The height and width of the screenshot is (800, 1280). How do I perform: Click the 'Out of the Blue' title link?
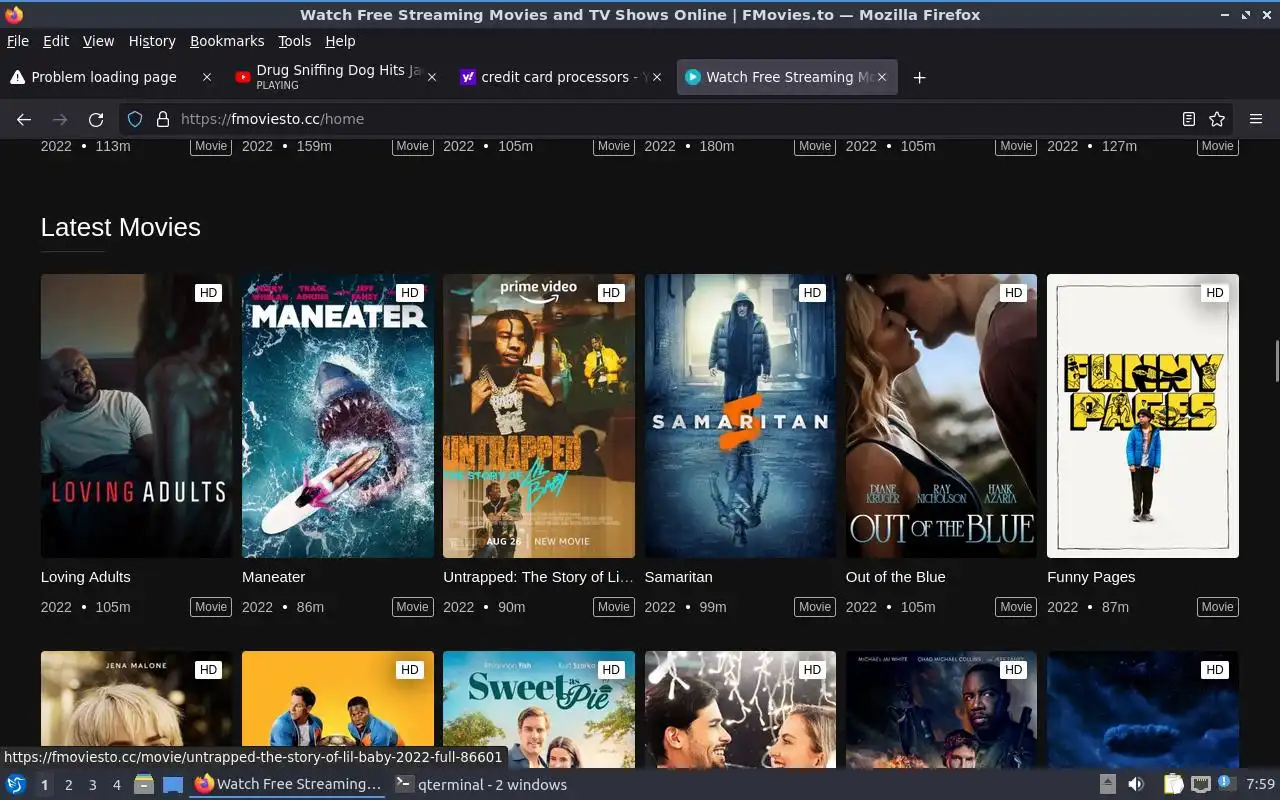click(896, 577)
